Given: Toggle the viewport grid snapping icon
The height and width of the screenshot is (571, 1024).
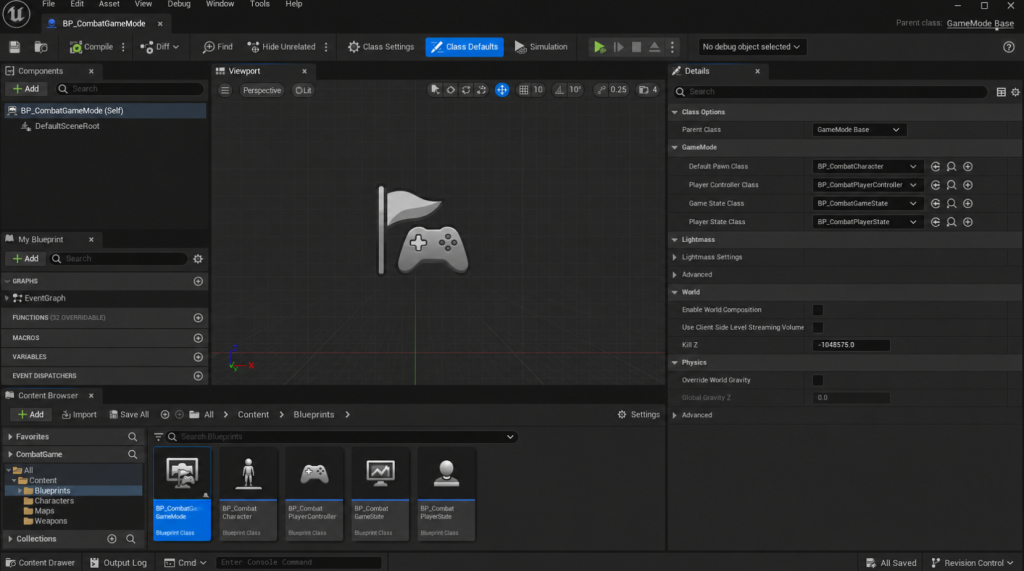Looking at the screenshot, I should pos(524,90).
